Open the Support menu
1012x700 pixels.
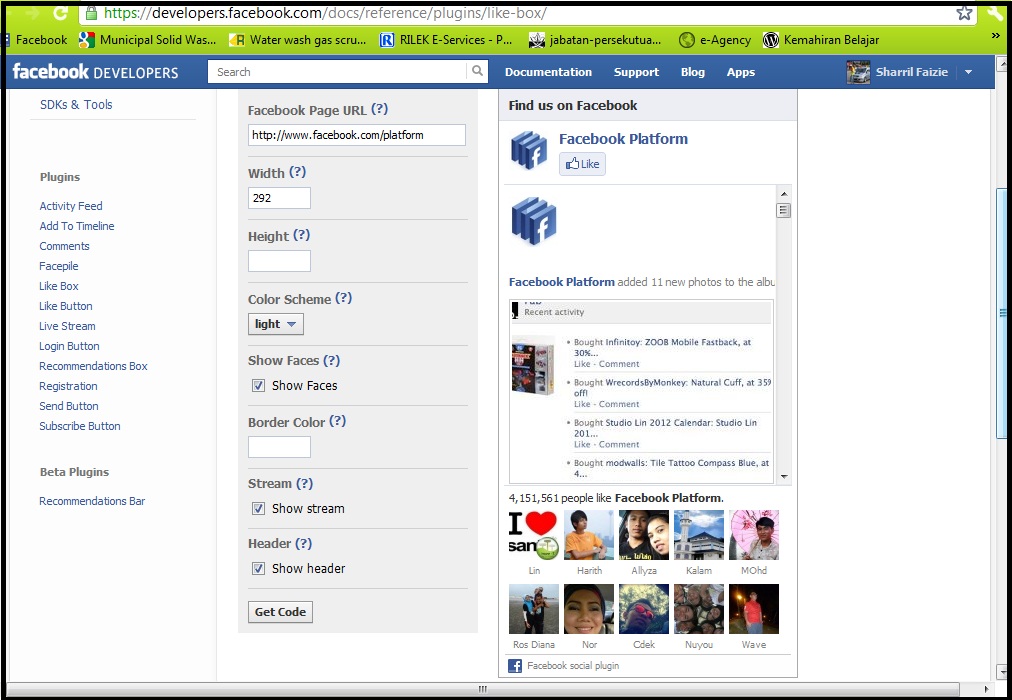tap(636, 72)
